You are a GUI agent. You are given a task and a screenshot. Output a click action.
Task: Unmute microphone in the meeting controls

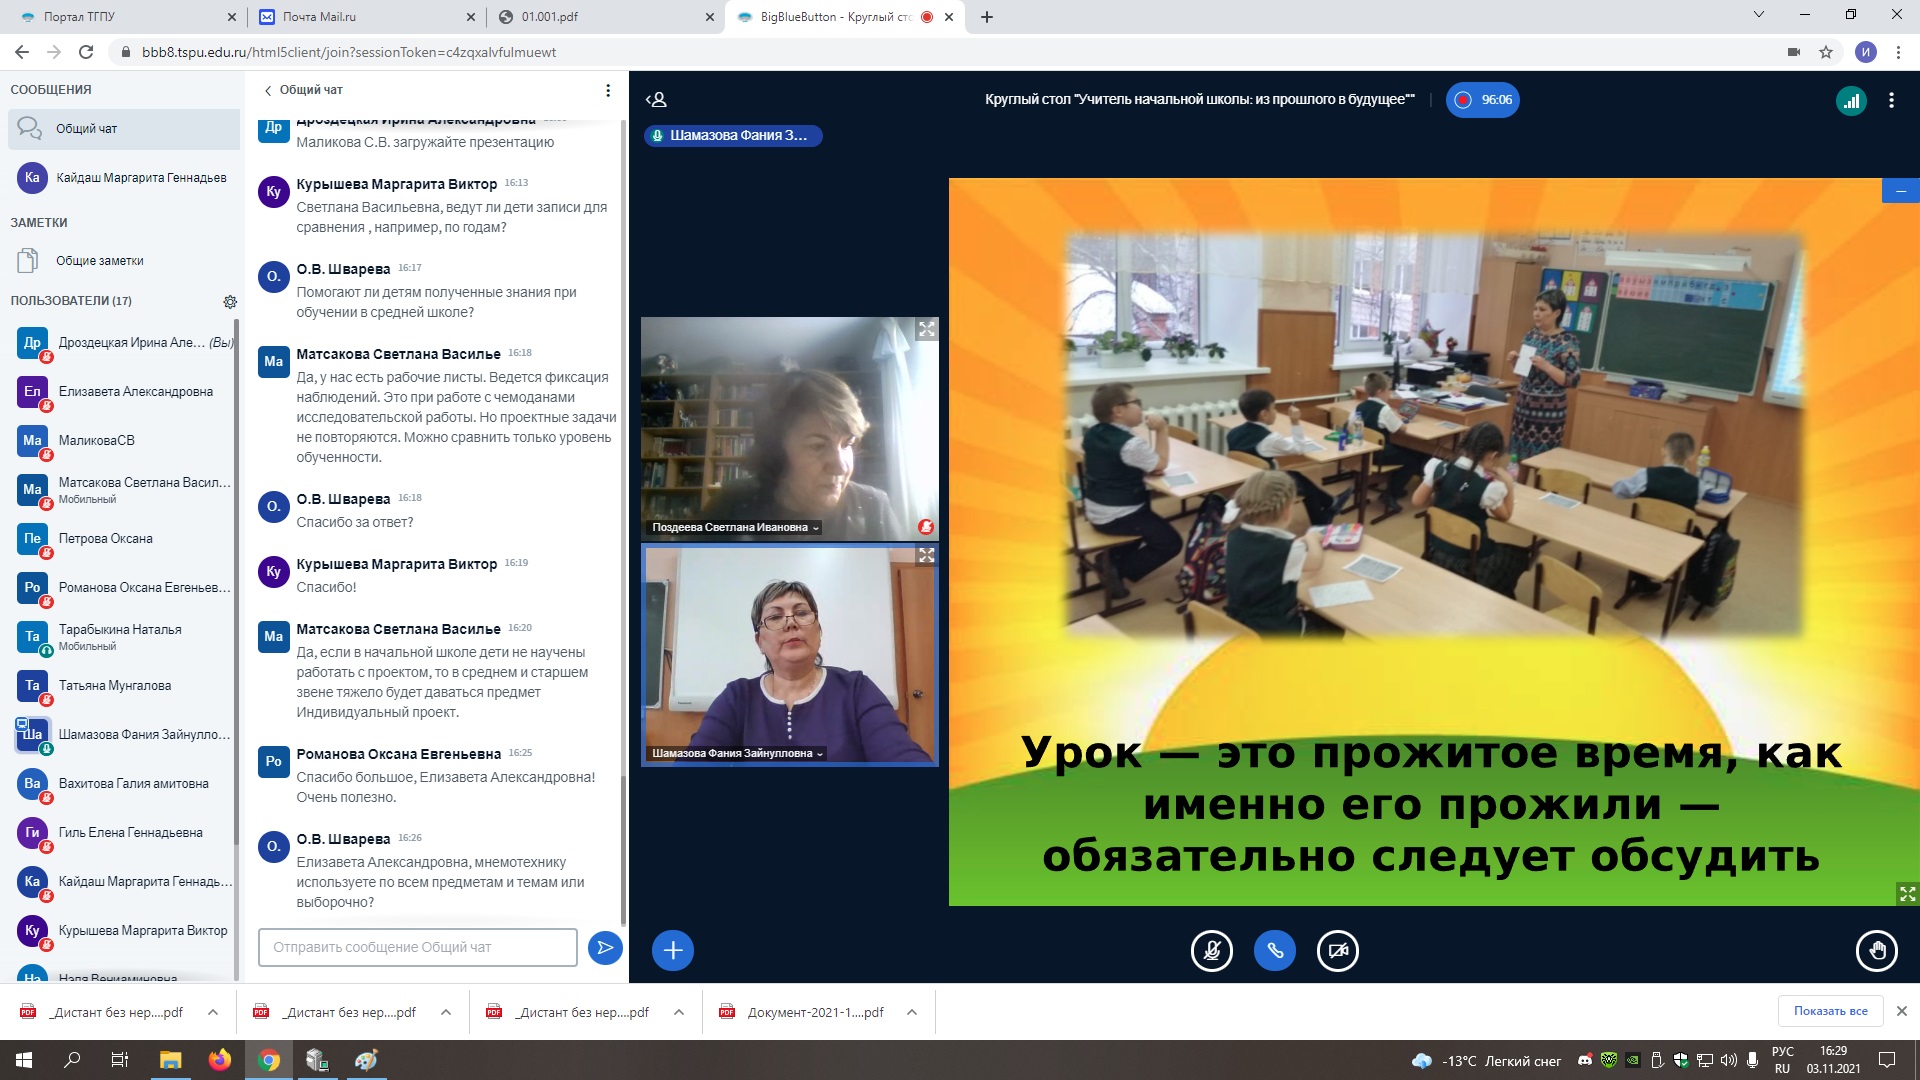pos(1212,950)
